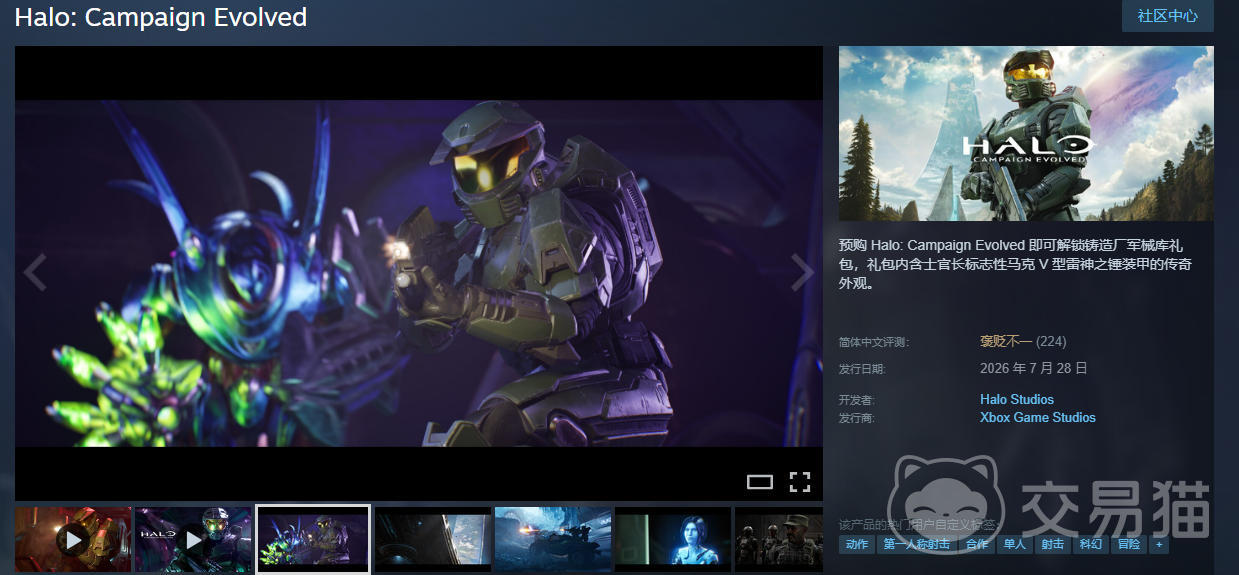Play the second Halo trailer thumbnail
Screen dimensions: 1239x575
point(193,540)
